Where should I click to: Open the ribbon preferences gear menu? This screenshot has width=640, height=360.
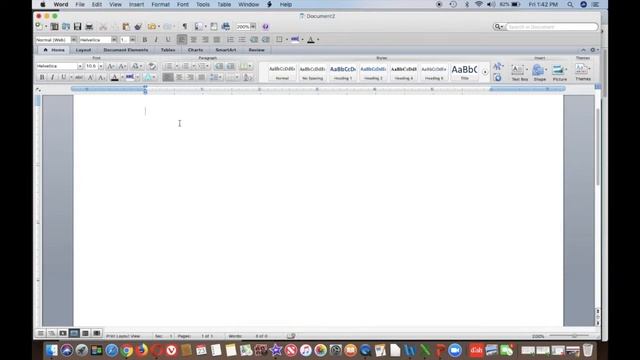click(x=594, y=50)
